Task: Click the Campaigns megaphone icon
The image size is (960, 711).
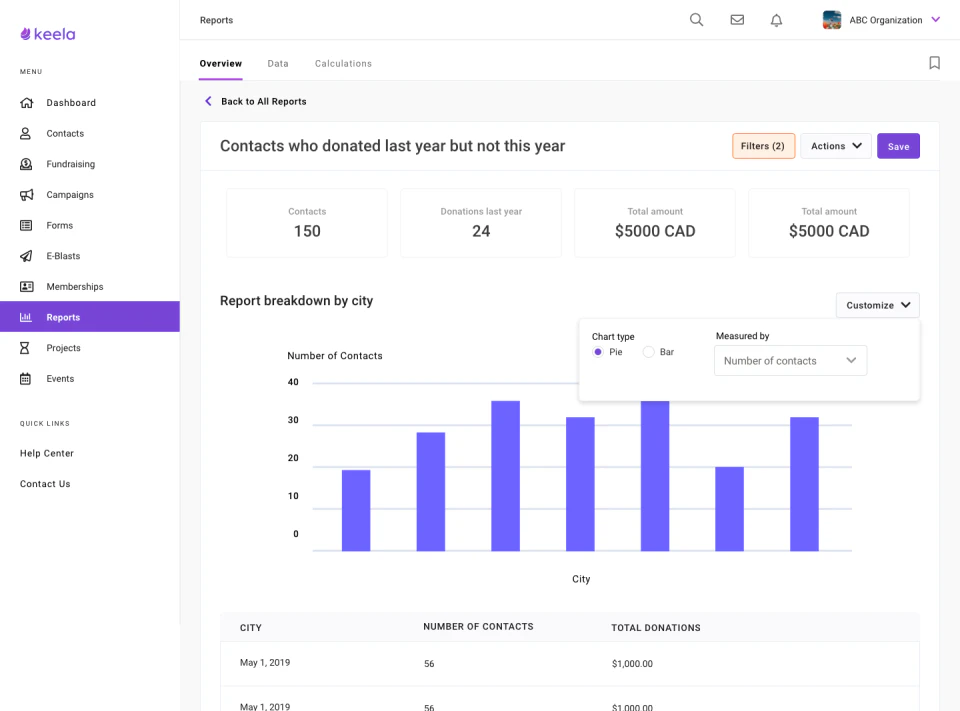Action: [26, 195]
